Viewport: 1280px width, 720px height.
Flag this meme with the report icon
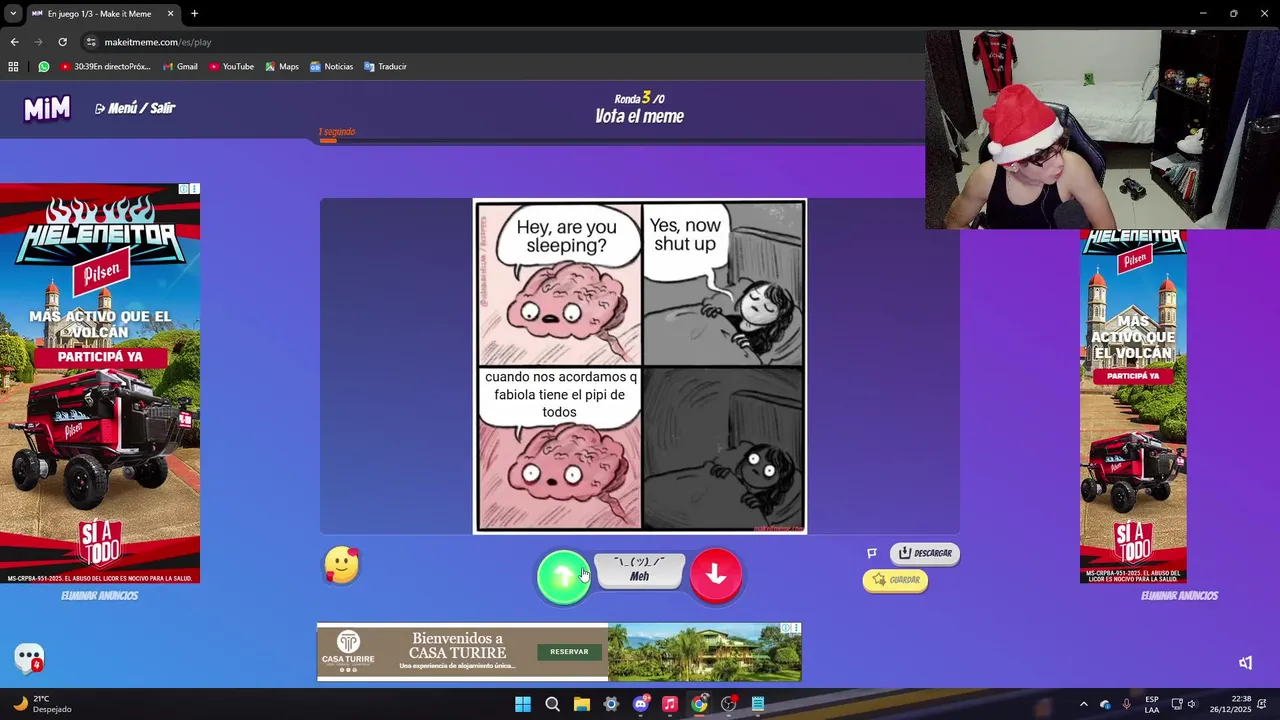[872, 553]
